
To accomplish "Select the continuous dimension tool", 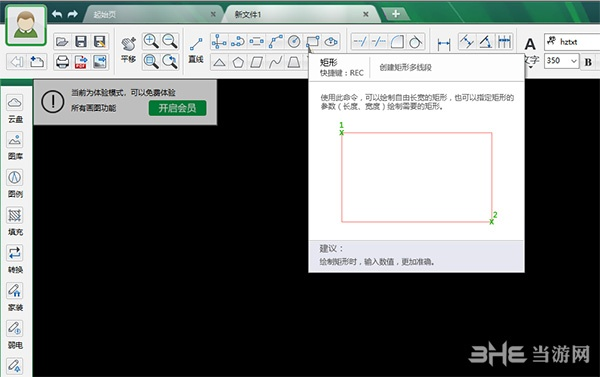I will (x=504, y=41).
